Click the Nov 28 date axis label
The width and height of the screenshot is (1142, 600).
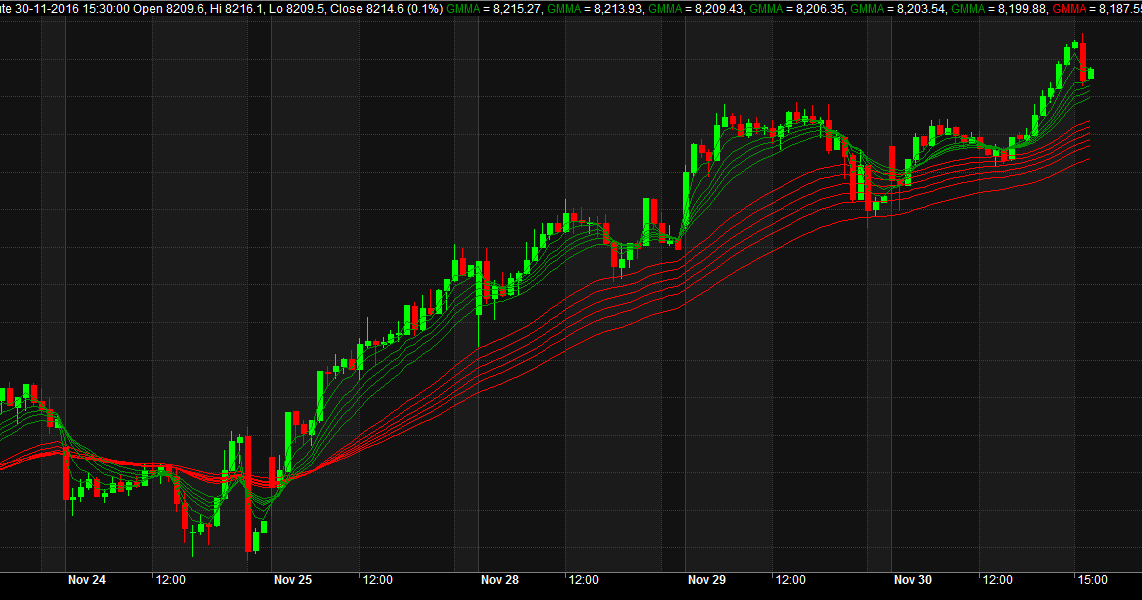tap(499, 579)
